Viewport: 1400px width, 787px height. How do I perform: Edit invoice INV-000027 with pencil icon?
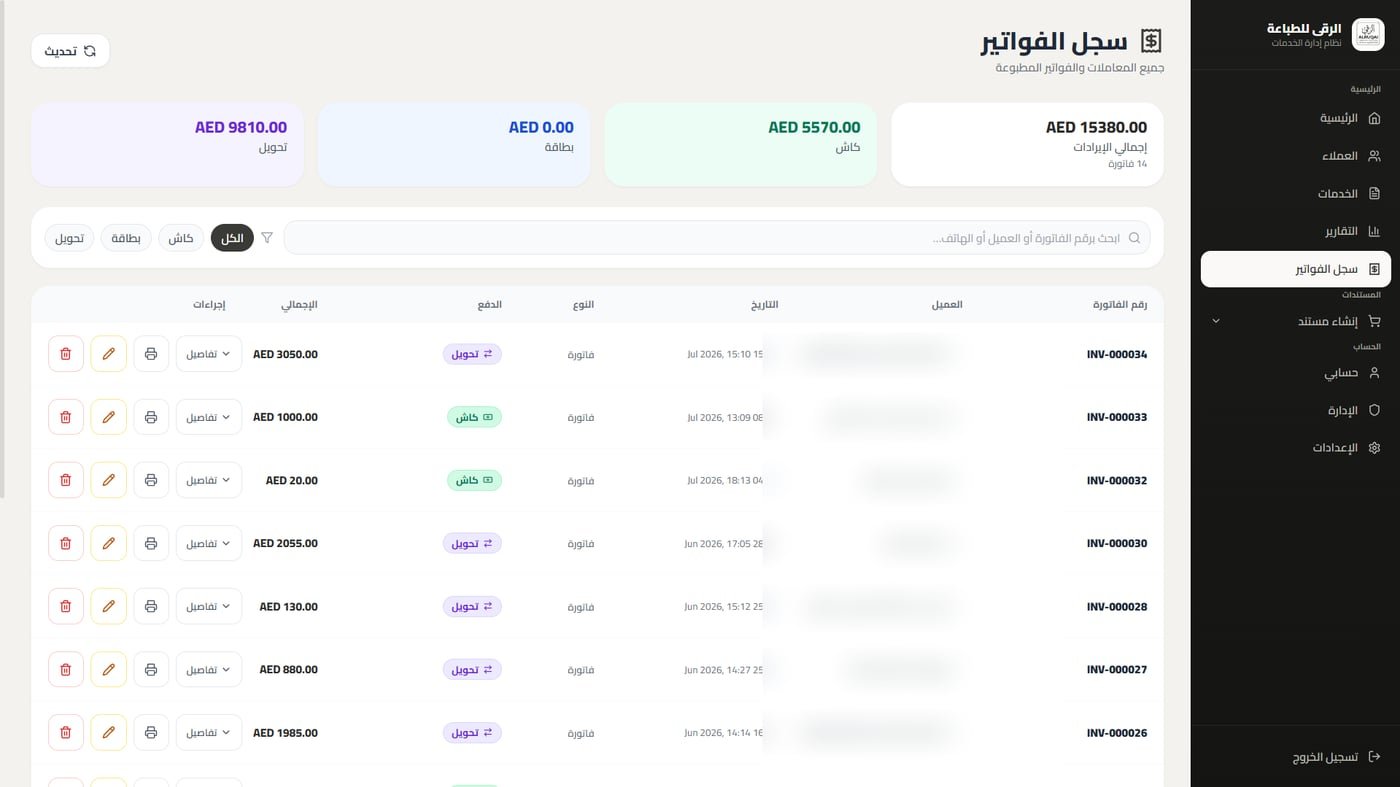point(109,669)
